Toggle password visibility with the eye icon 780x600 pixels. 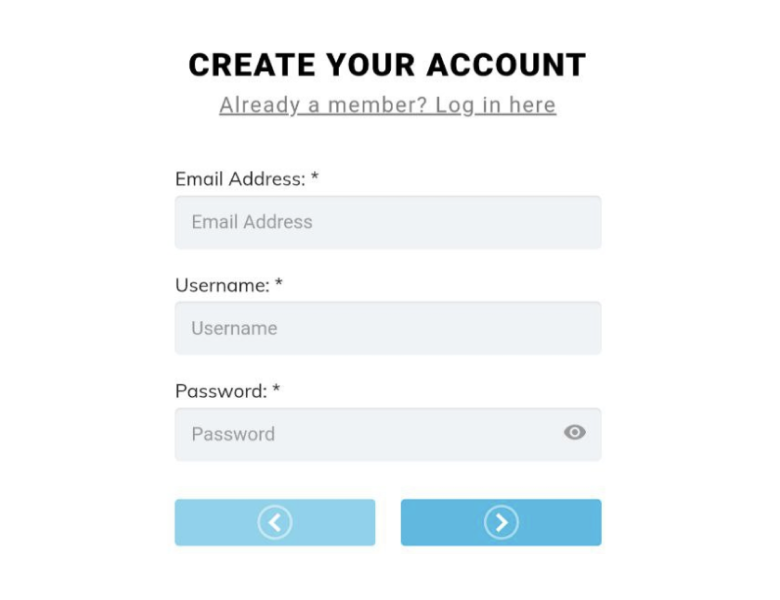[574, 433]
